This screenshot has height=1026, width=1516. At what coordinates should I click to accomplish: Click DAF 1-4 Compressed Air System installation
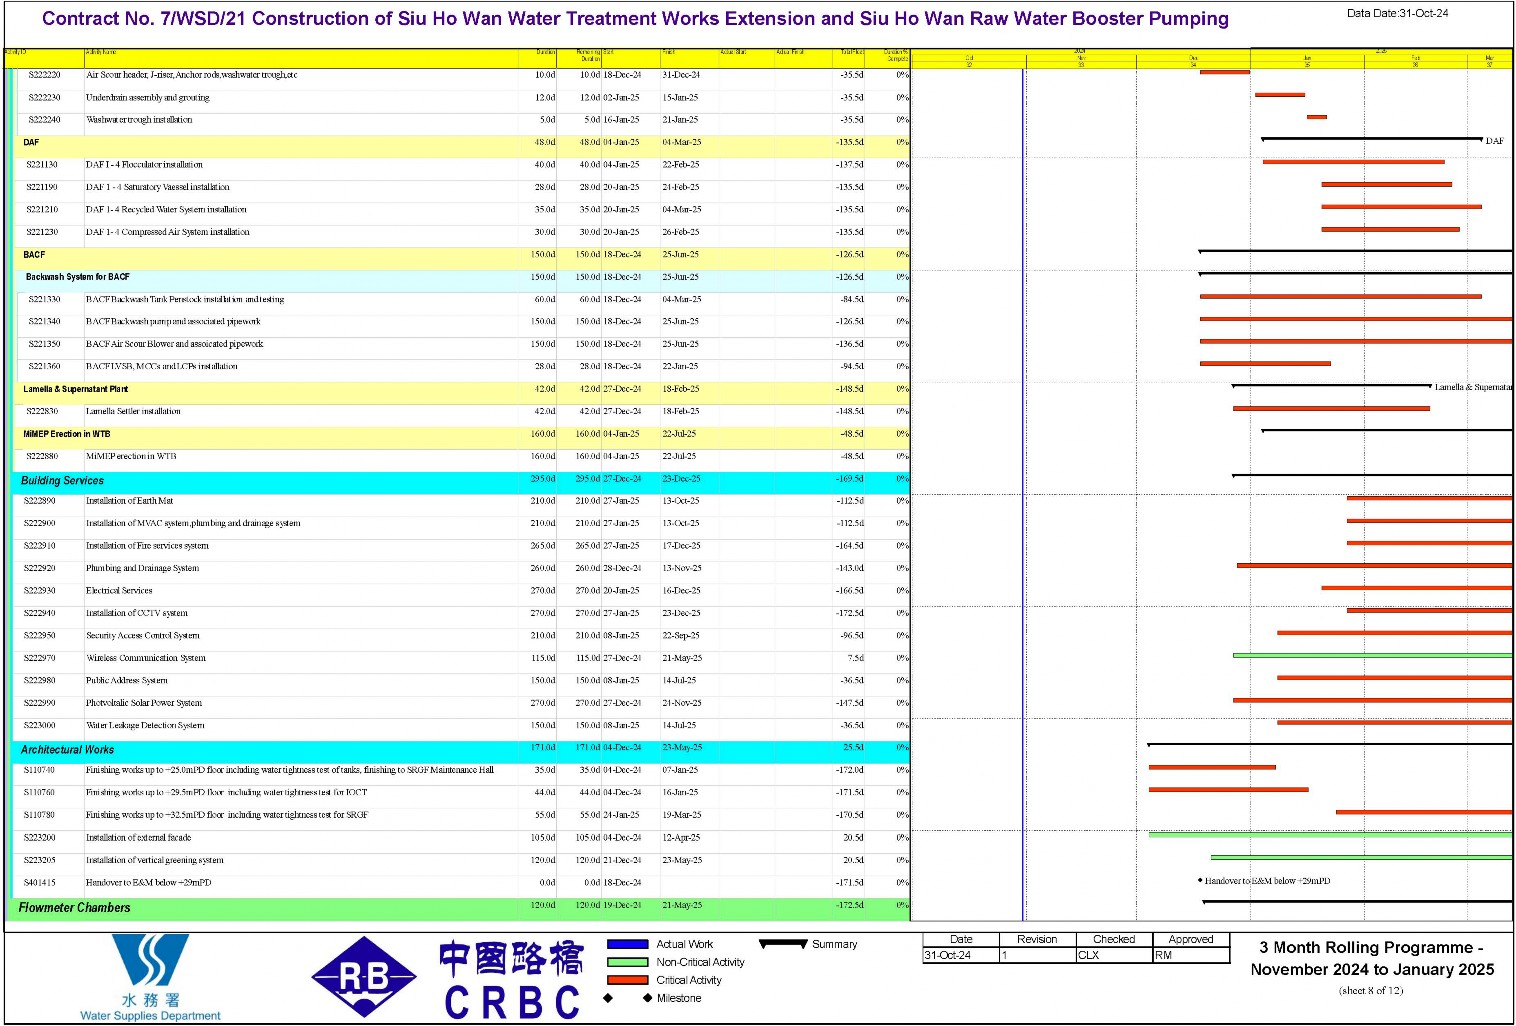click(x=168, y=232)
